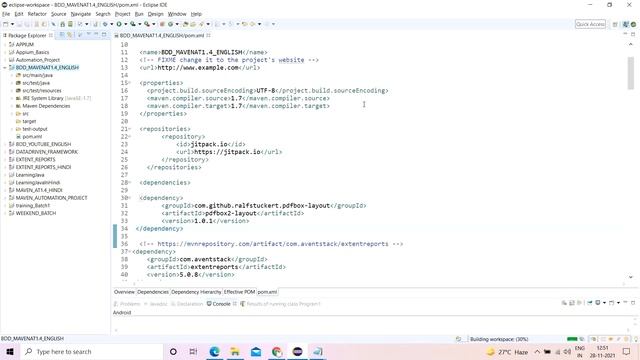Switch to the Overview editor tab

coord(124,292)
